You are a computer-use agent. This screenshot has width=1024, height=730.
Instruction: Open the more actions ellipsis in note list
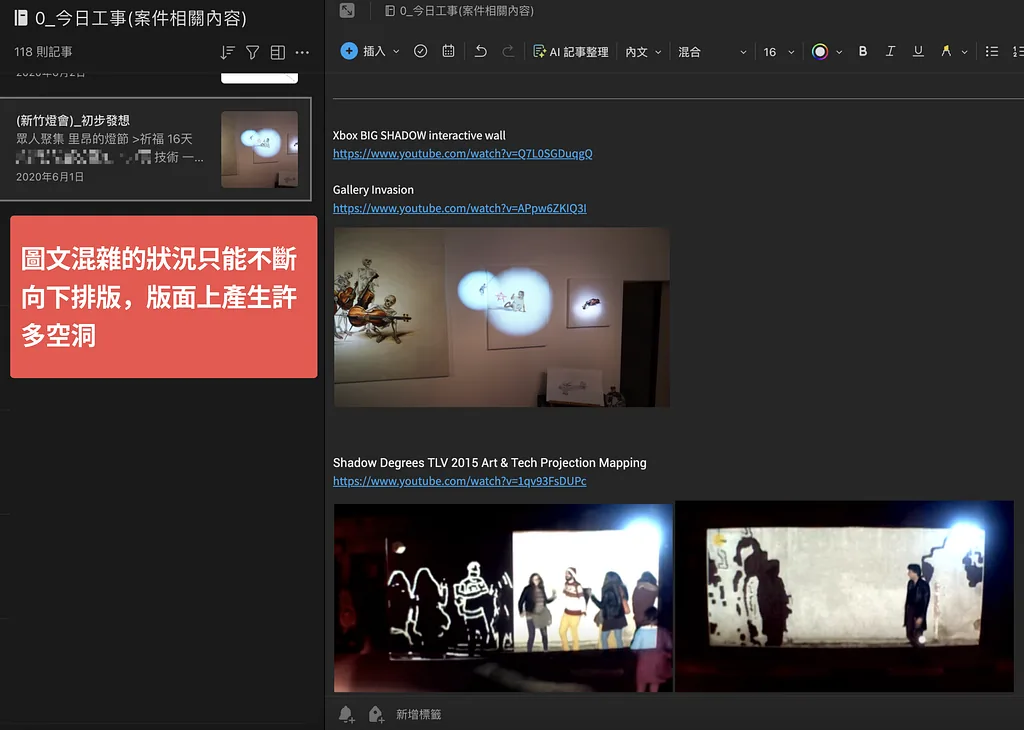[x=302, y=52]
